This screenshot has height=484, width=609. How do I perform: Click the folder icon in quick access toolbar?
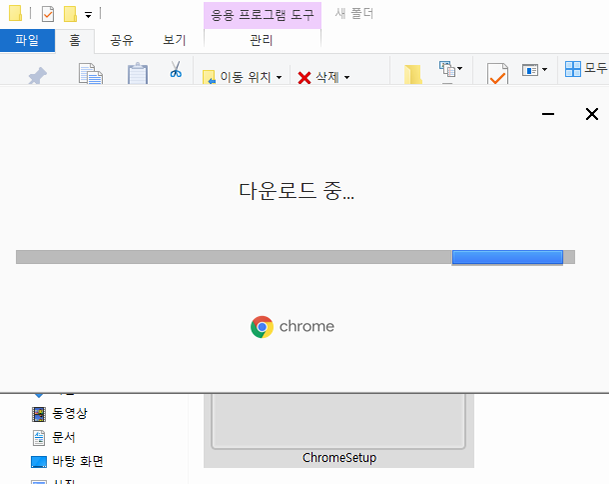[x=15, y=13]
